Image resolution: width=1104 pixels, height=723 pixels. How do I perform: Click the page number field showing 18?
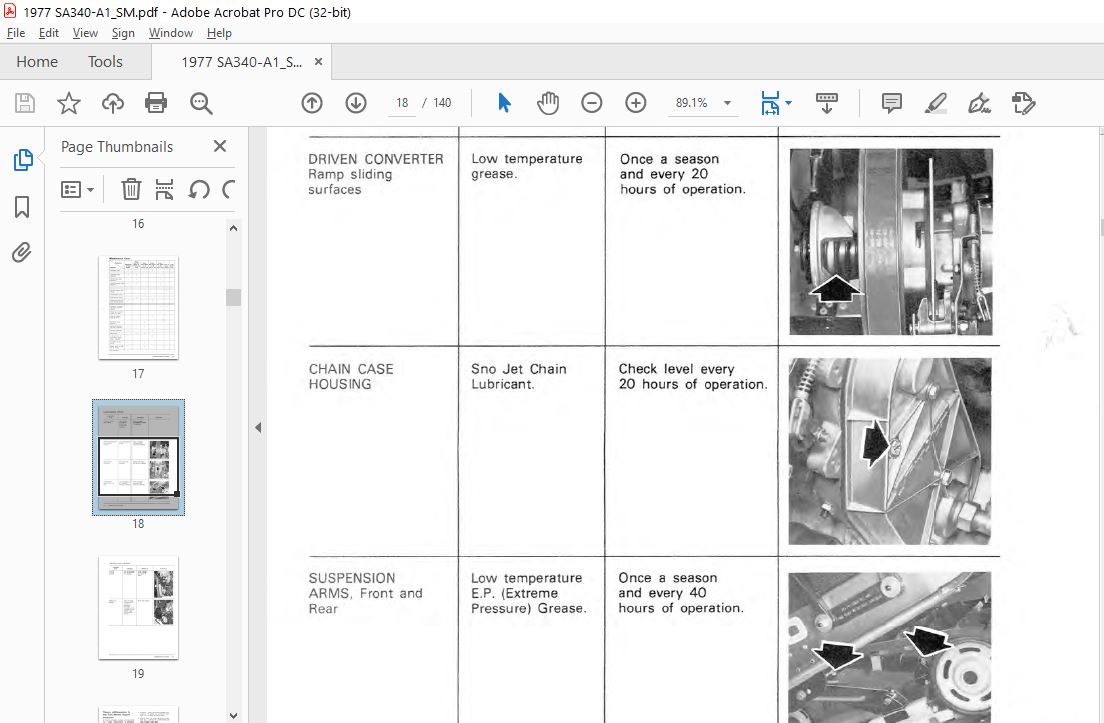tap(402, 103)
